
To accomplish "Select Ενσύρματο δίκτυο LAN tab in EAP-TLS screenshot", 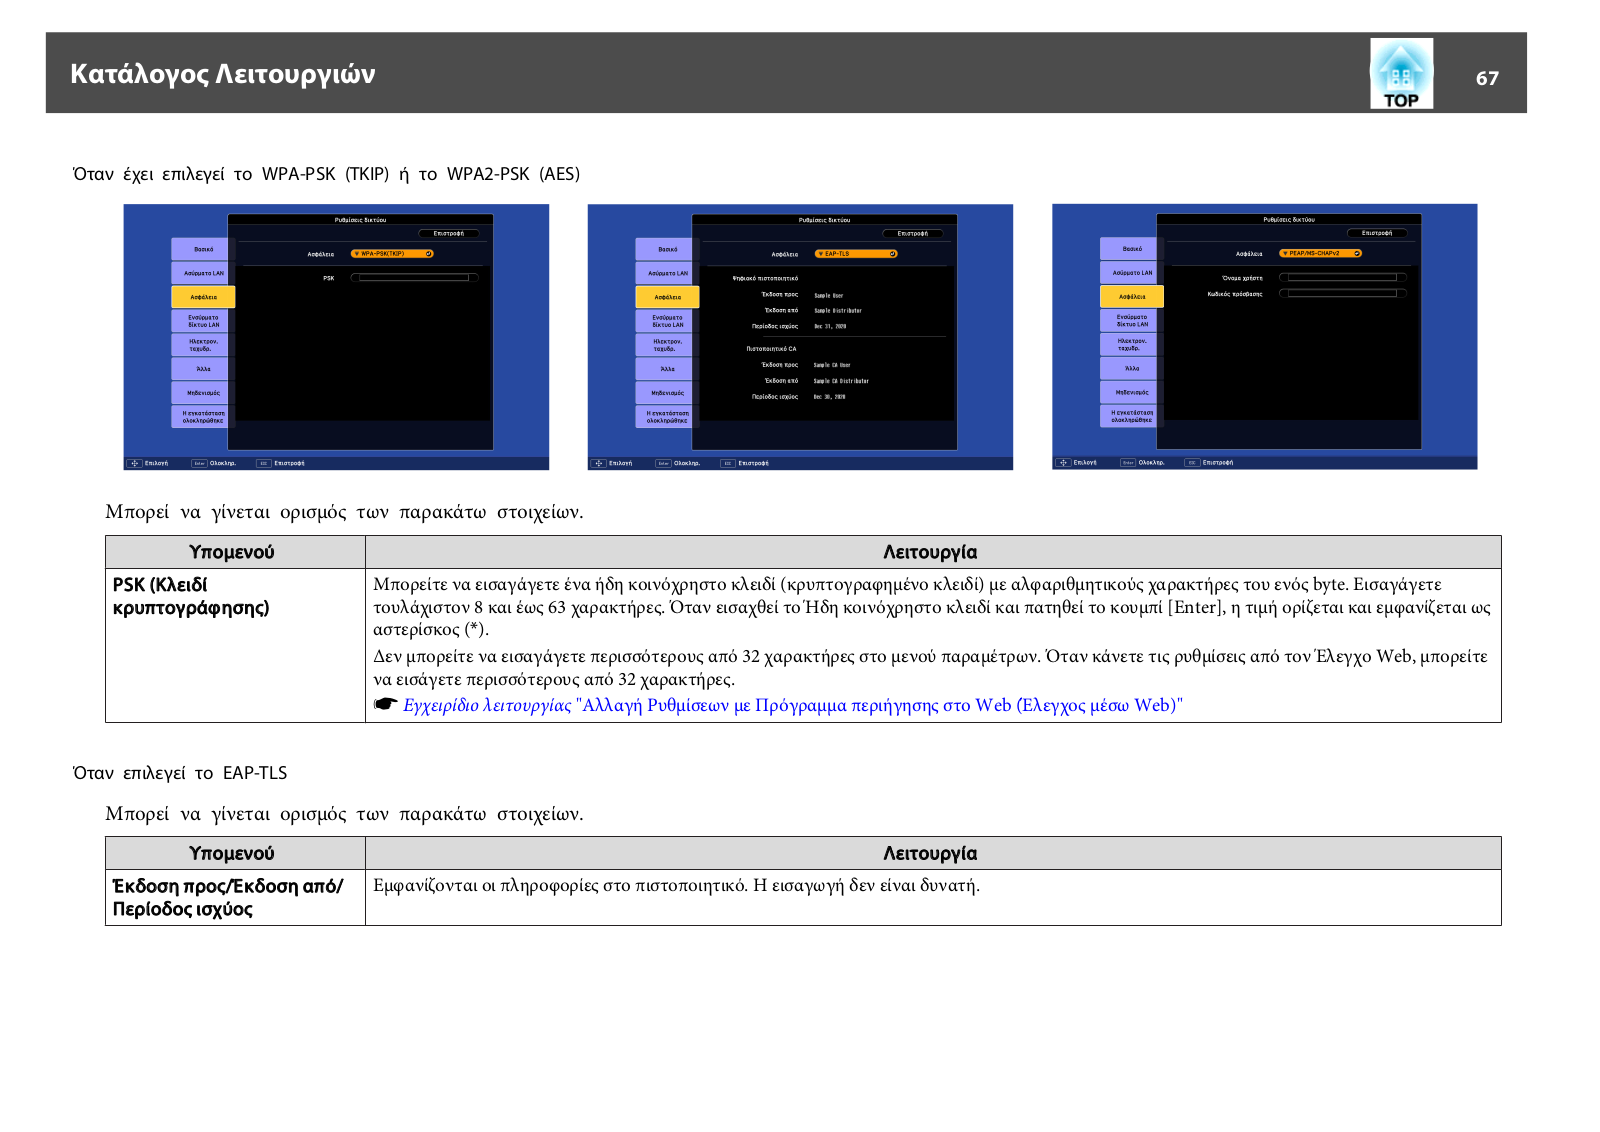I will 667,321.
